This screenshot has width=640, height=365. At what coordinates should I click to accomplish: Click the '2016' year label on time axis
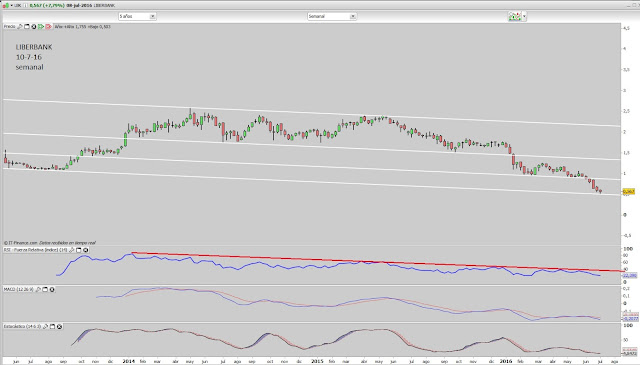coord(506,361)
